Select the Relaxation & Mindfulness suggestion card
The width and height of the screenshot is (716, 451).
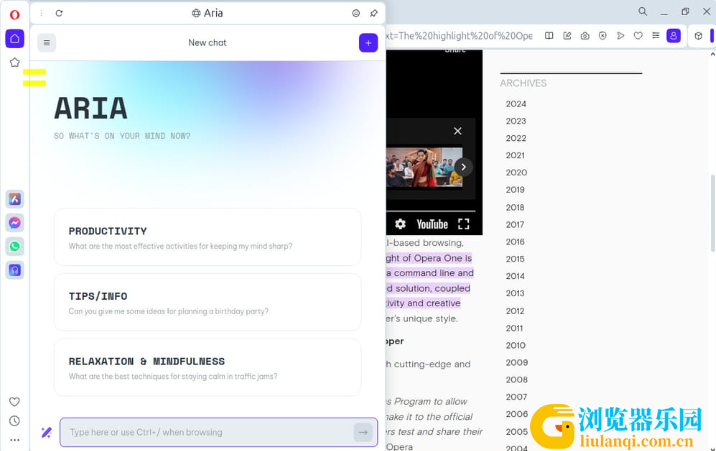pos(207,367)
